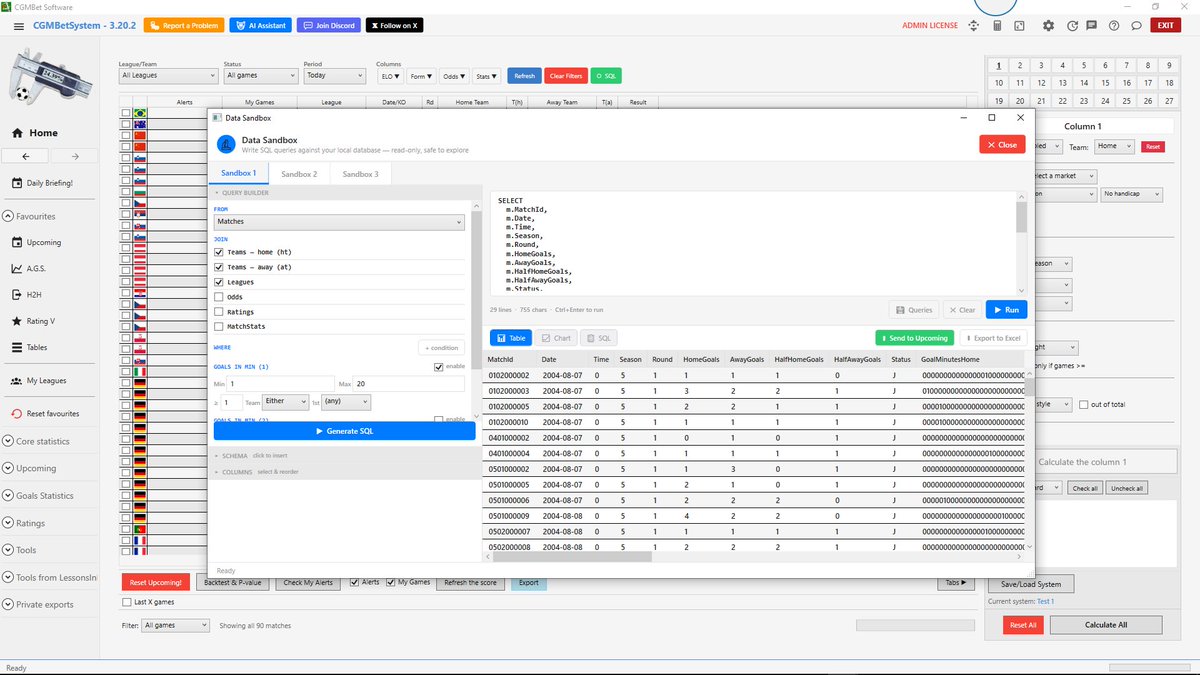Image resolution: width=1200 pixels, height=675 pixels.
Task: Click the Generate SQL button
Action: (344, 431)
